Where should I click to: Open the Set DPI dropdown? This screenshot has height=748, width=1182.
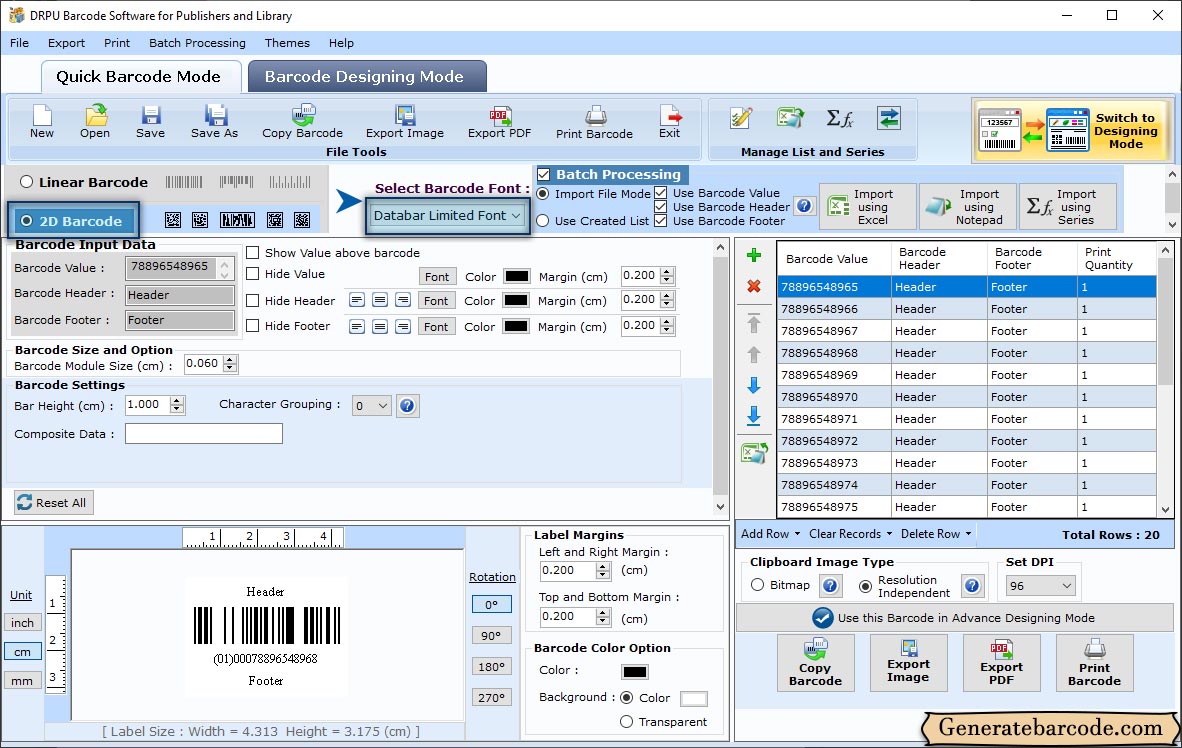(1040, 586)
